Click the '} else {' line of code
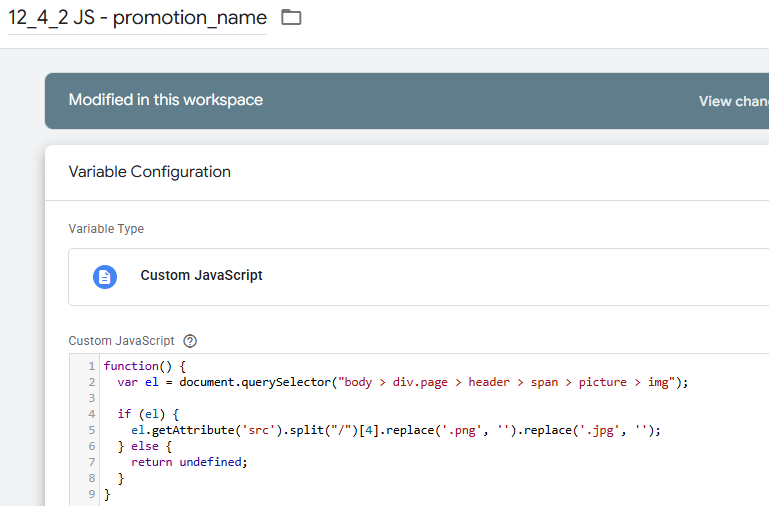769x506 pixels. (x=146, y=446)
